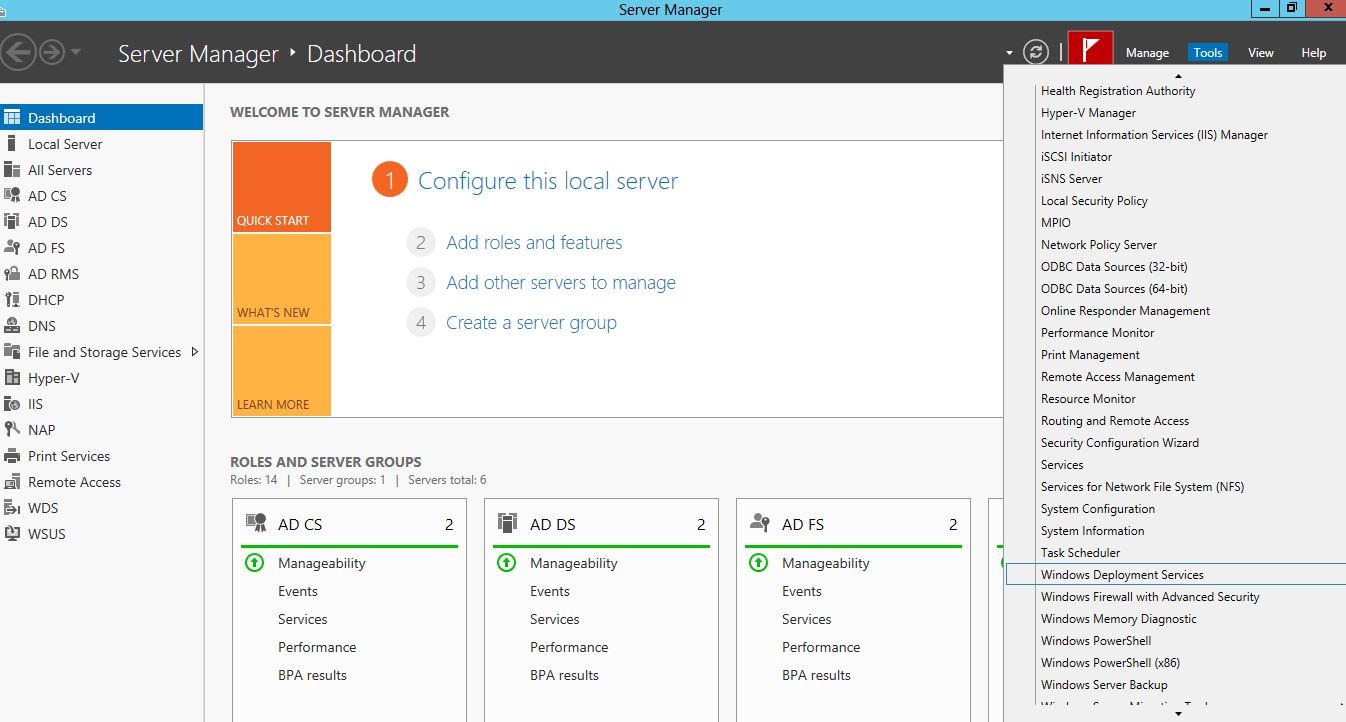Select the QUICK START tile

coord(281,187)
